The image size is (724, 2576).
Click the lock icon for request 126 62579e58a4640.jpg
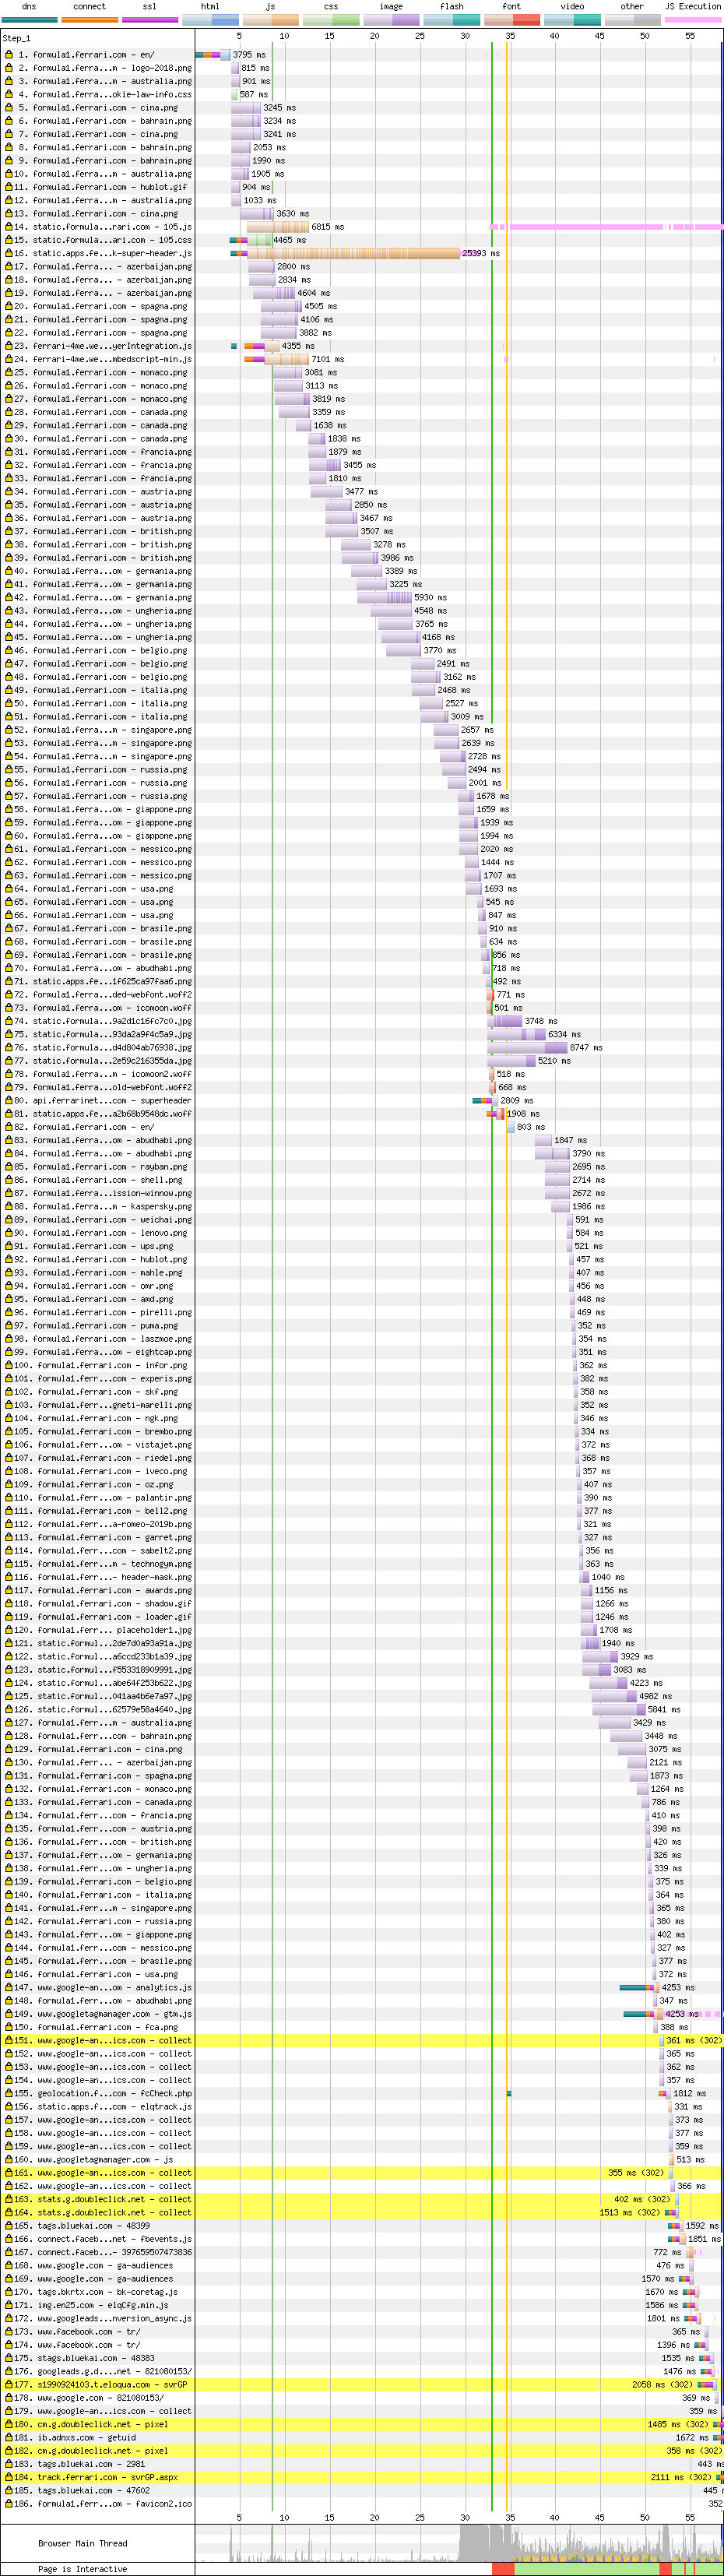pos(9,1710)
